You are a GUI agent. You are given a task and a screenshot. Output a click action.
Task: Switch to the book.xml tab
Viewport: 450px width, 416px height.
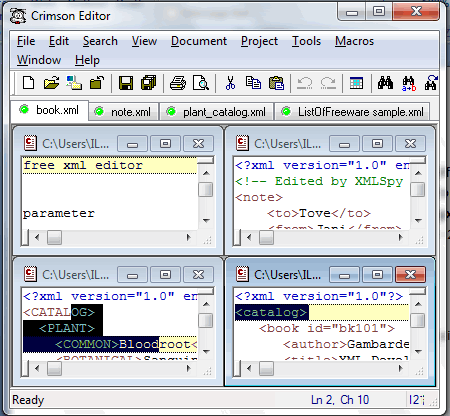pyautogui.click(x=50, y=110)
